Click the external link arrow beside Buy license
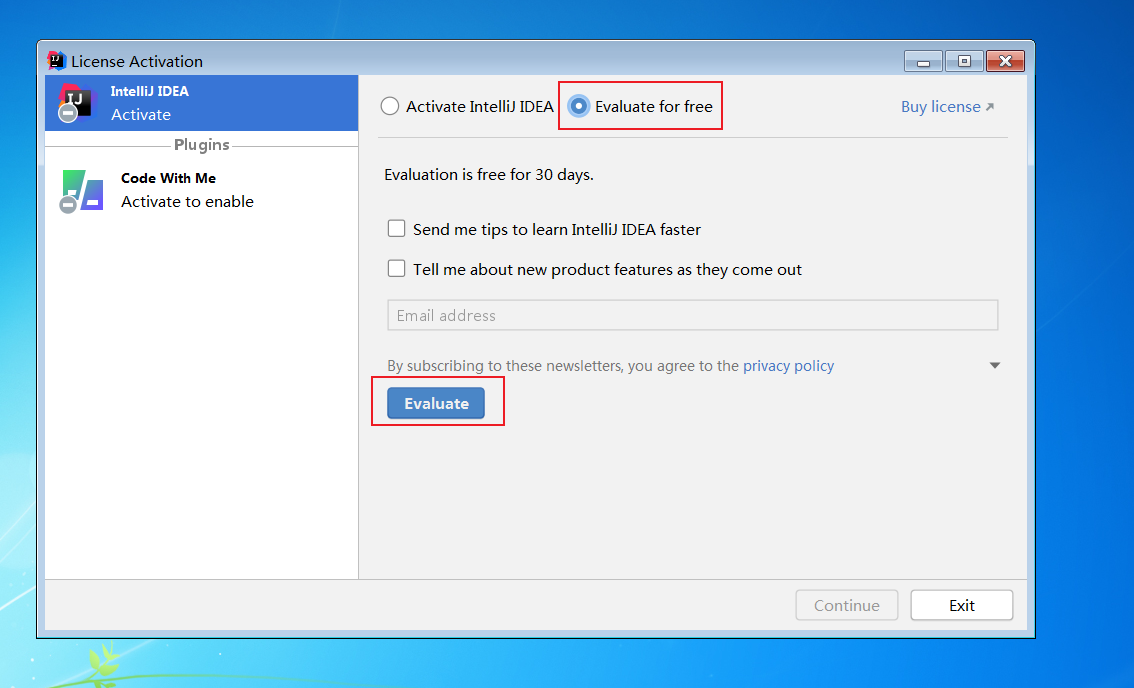1134x688 pixels. tap(990, 107)
